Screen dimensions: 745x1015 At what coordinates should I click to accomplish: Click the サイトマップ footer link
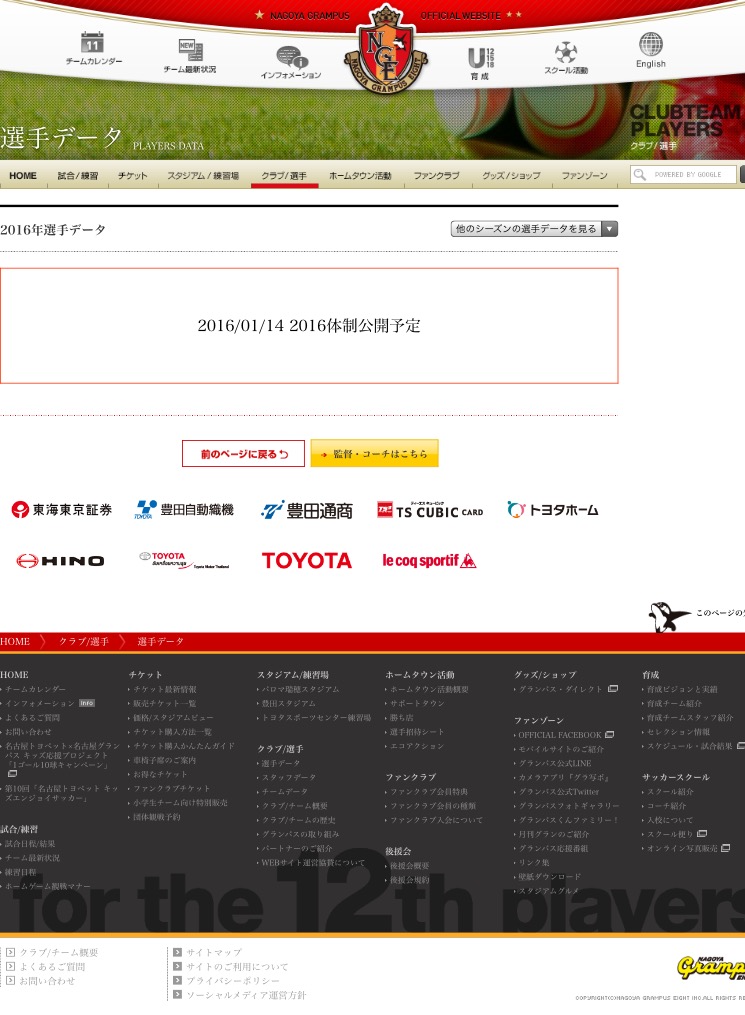click(213, 953)
